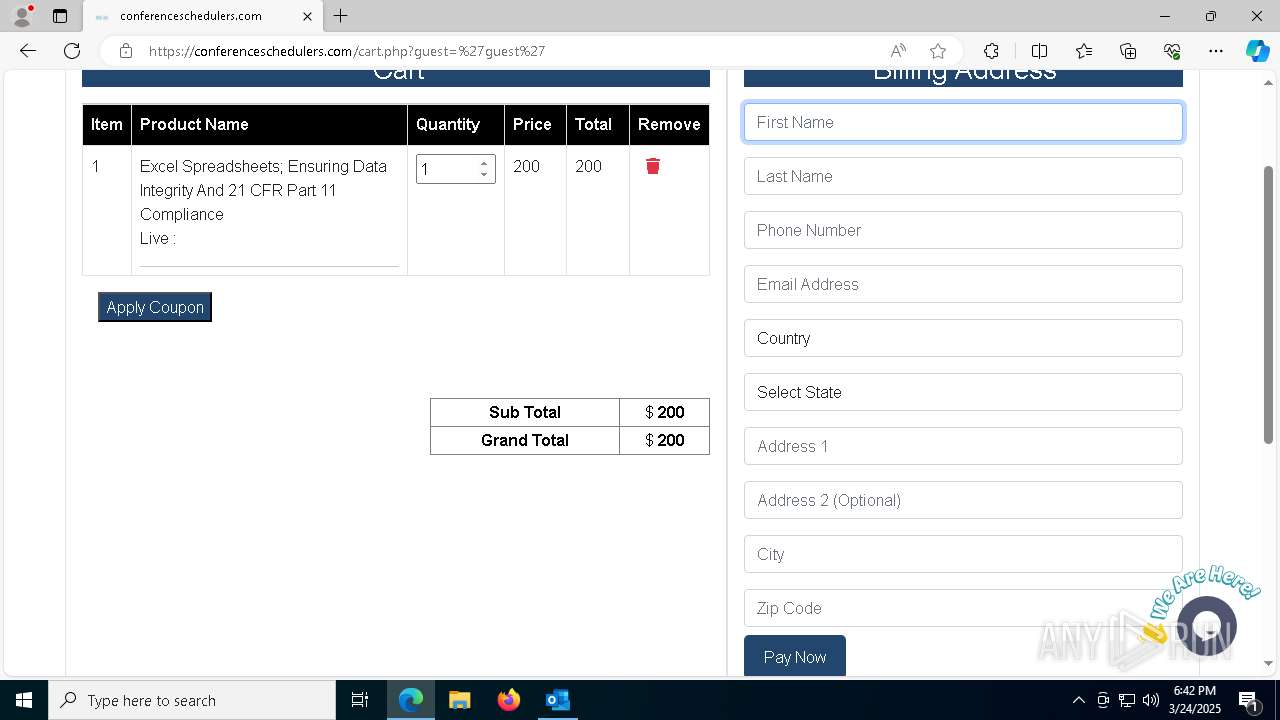The height and width of the screenshot is (720, 1280).
Task: Go back to the previous page
Action: point(28,51)
